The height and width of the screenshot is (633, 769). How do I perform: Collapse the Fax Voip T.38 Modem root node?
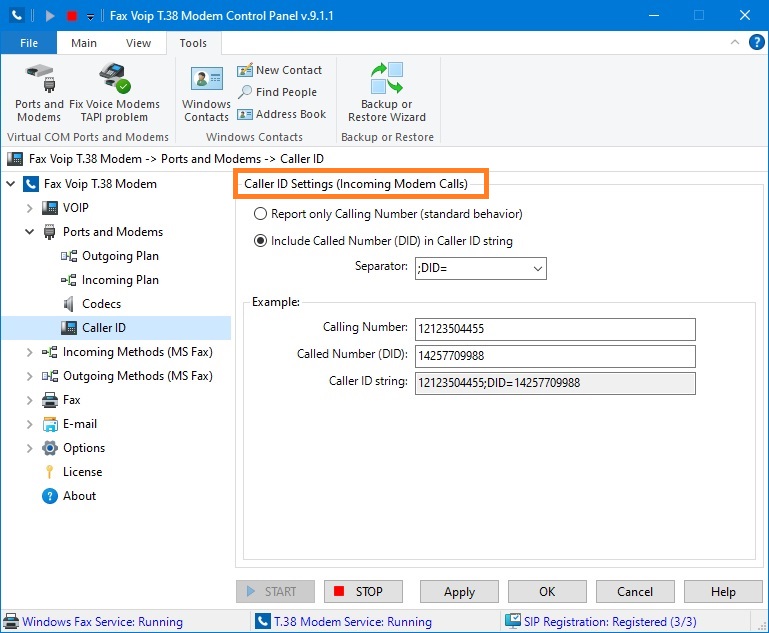[10, 184]
